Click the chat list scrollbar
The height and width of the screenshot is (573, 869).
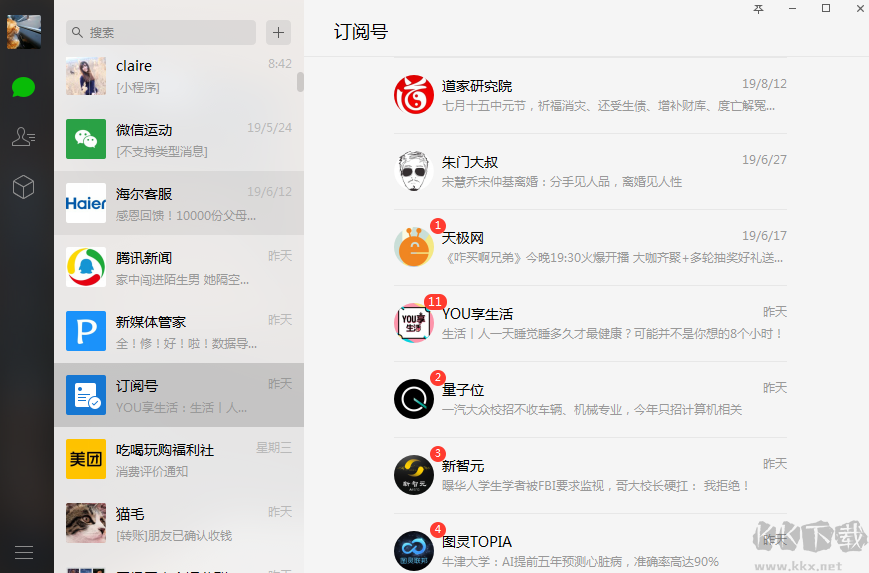click(x=300, y=82)
